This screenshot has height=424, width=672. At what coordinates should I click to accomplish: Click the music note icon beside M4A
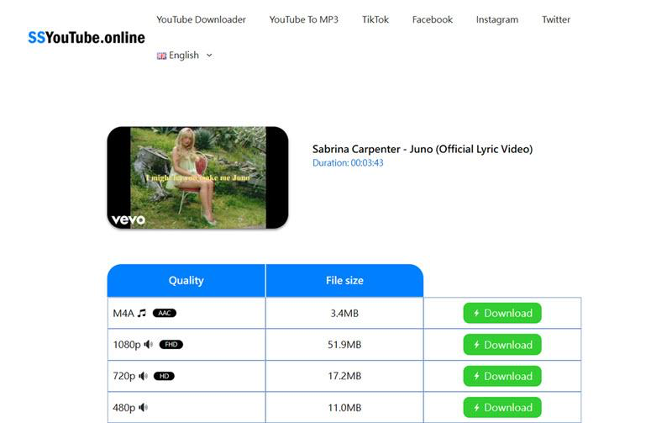(x=142, y=313)
